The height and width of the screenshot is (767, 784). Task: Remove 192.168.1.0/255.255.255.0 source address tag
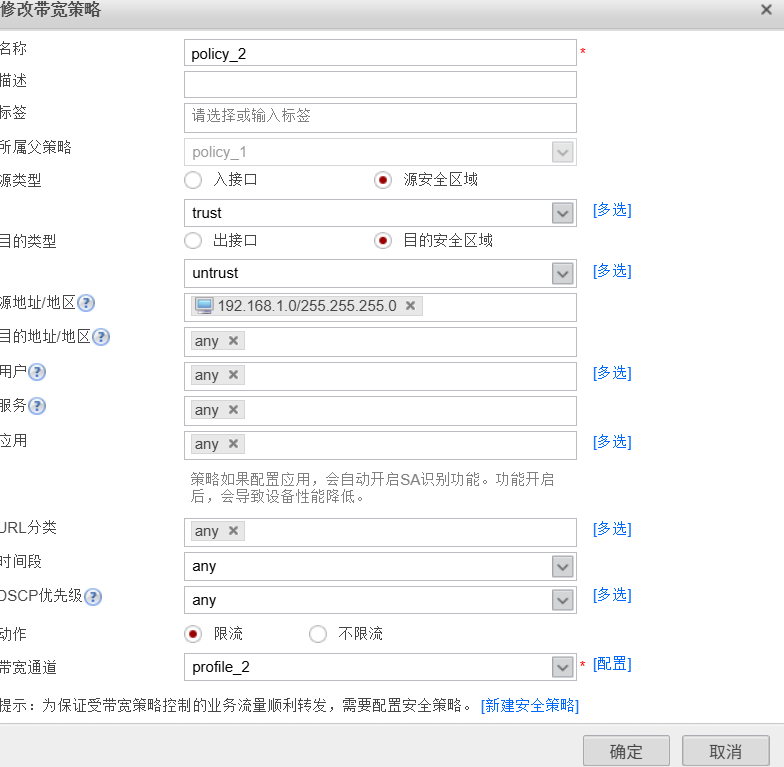tap(410, 306)
